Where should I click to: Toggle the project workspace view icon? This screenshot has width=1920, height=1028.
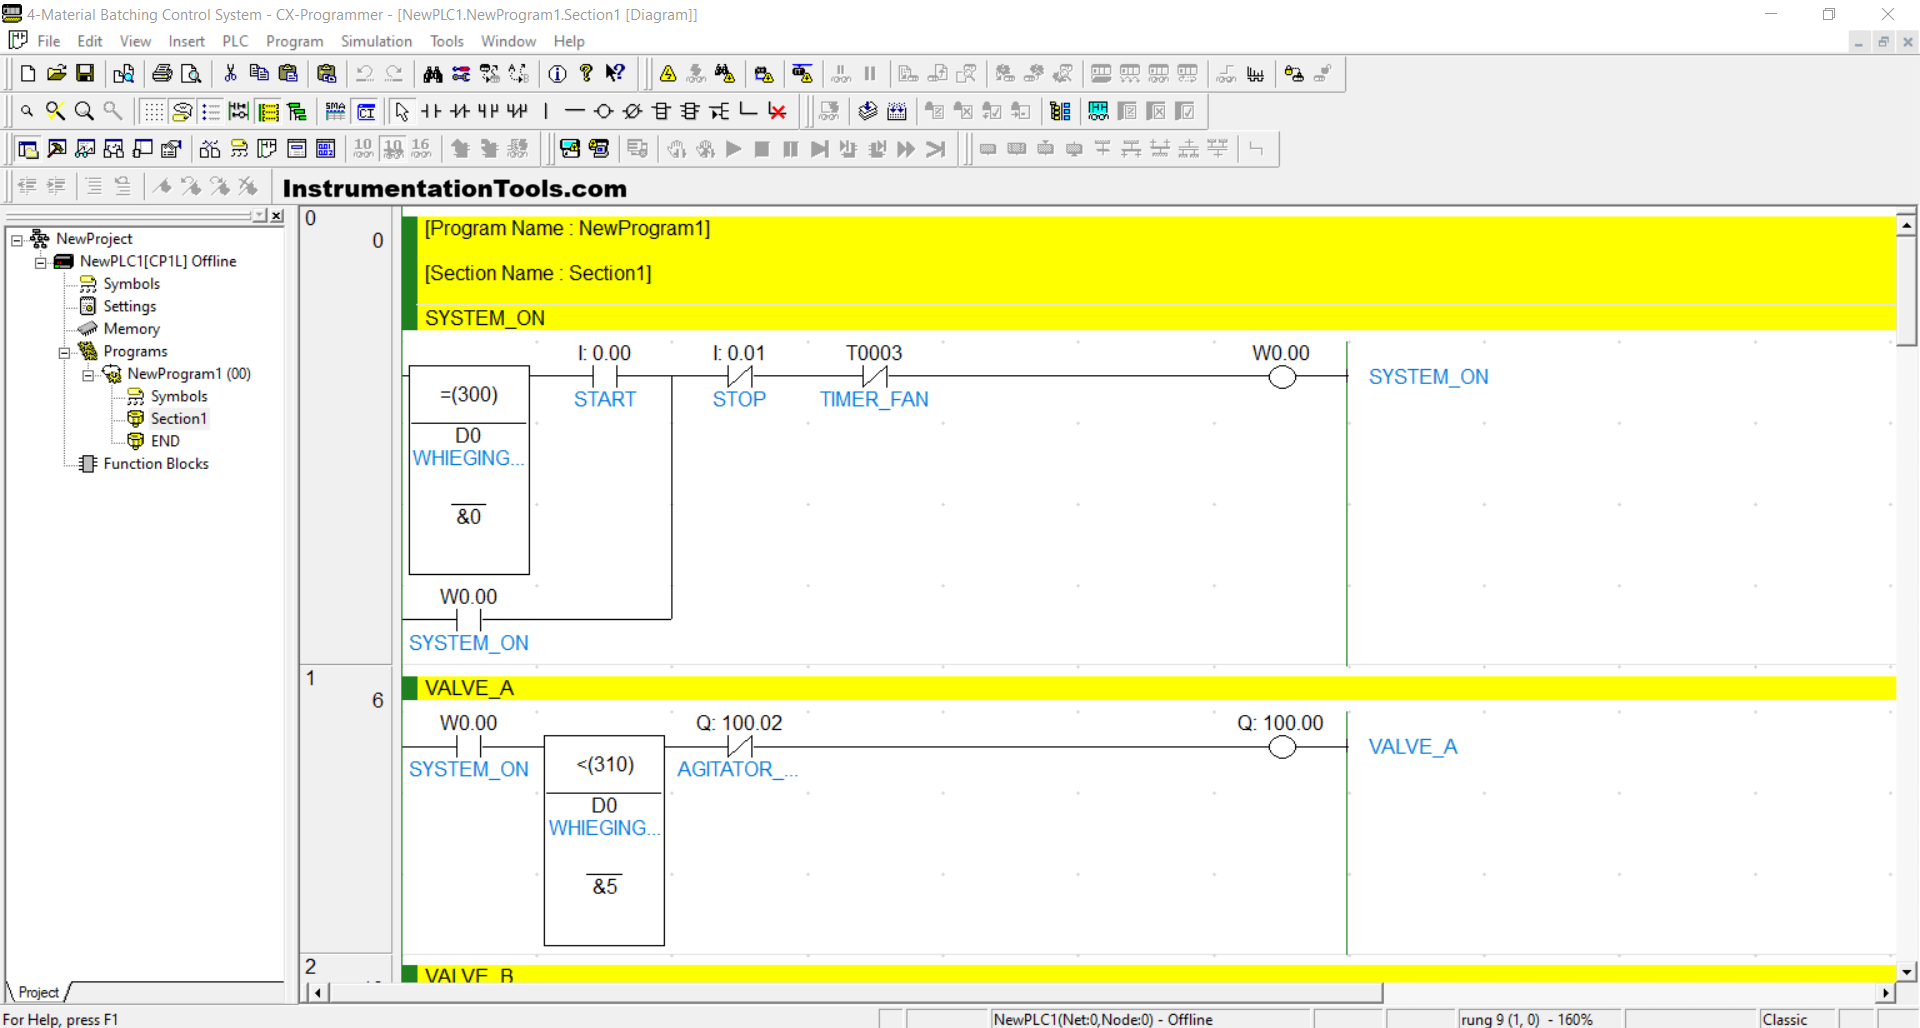[28, 149]
